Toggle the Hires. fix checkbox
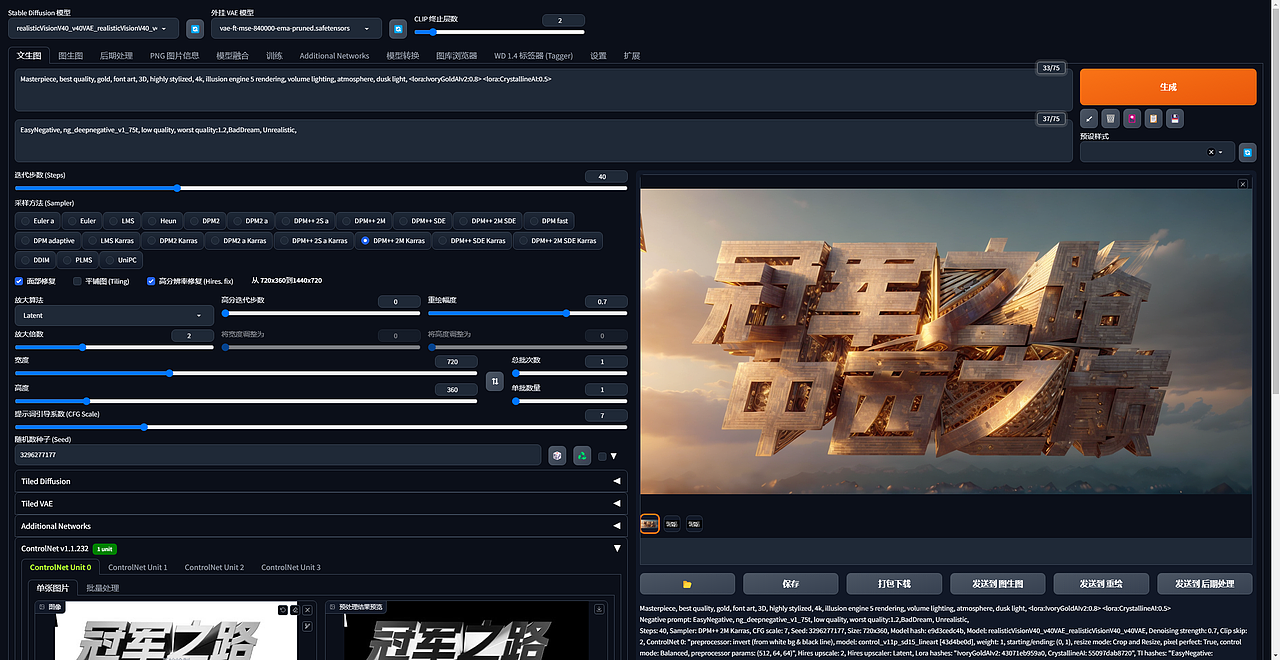The height and width of the screenshot is (660, 1280). (151, 281)
